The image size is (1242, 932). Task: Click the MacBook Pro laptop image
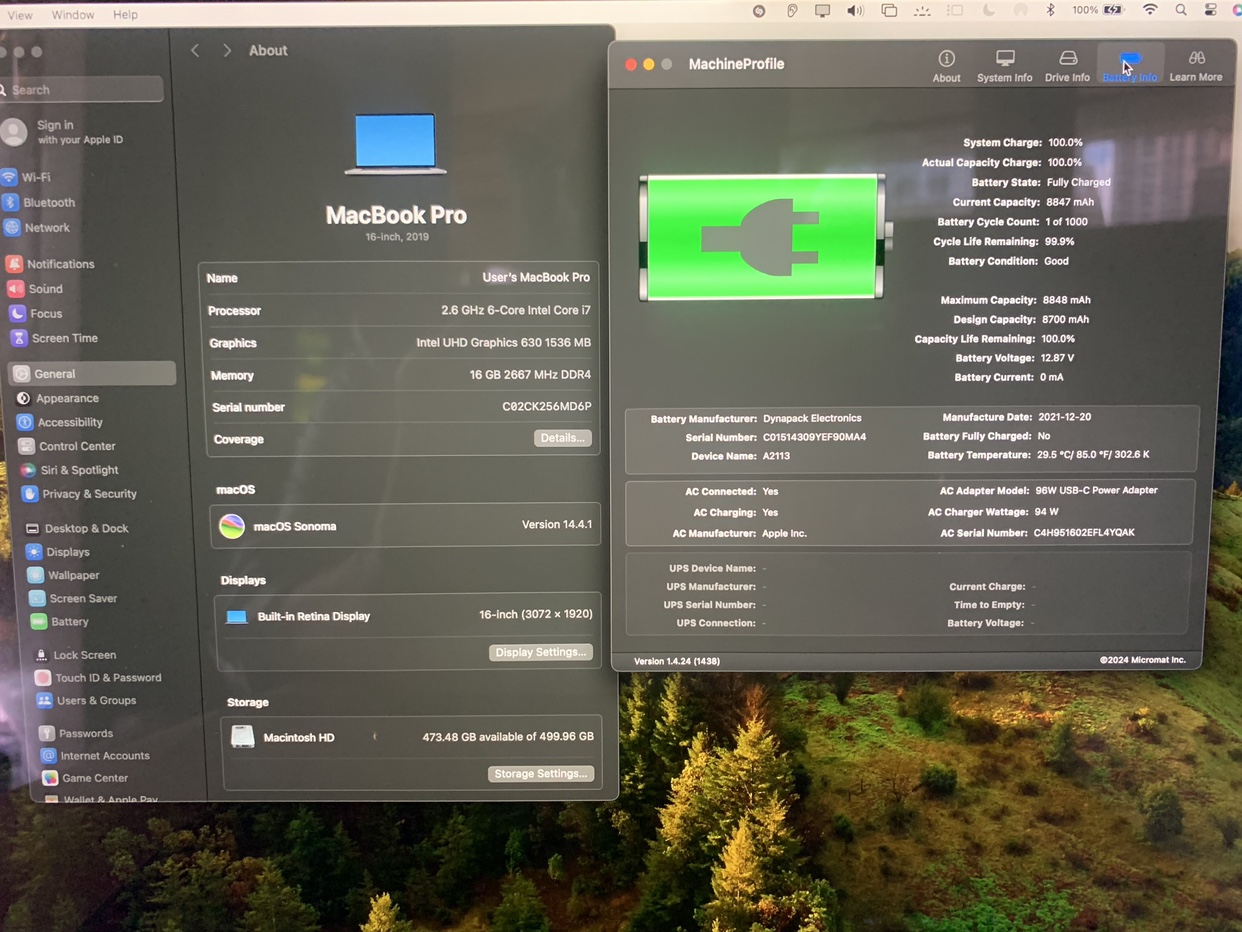tap(395, 143)
